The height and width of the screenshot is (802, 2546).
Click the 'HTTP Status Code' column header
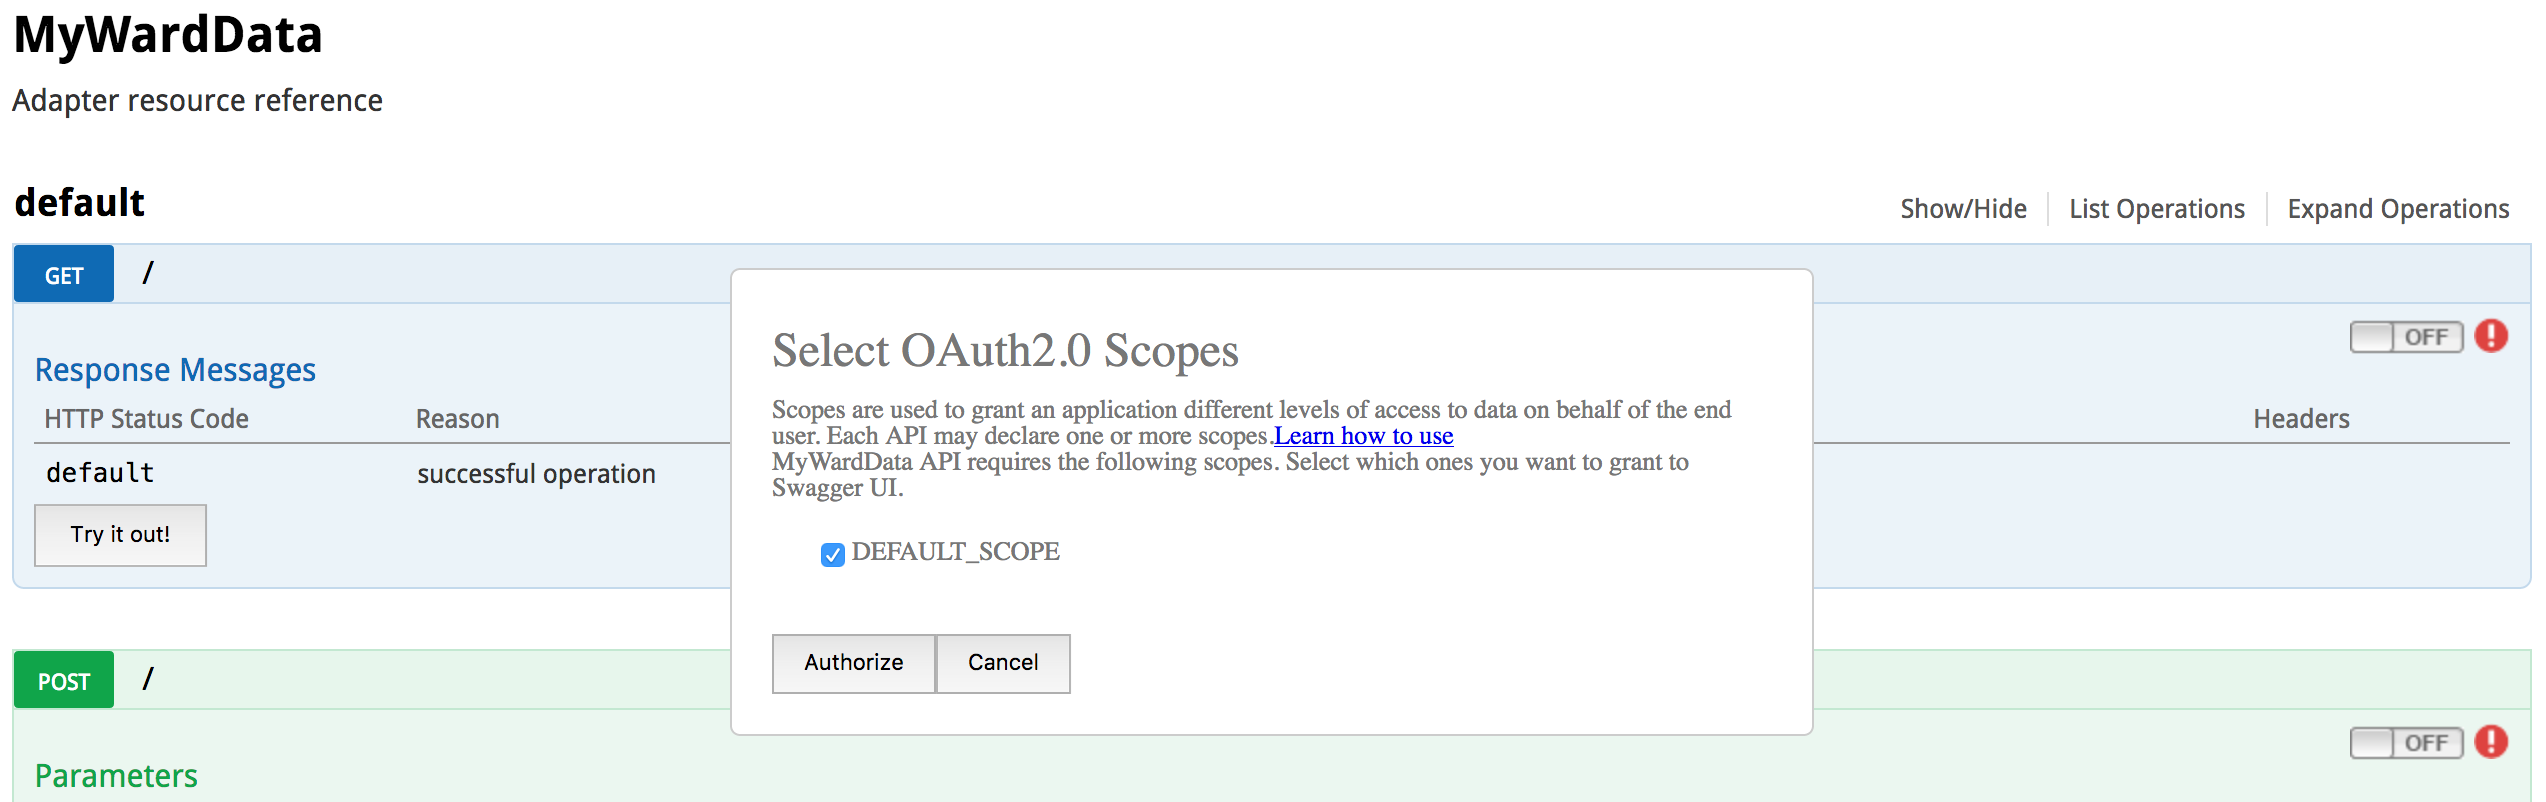(146, 419)
